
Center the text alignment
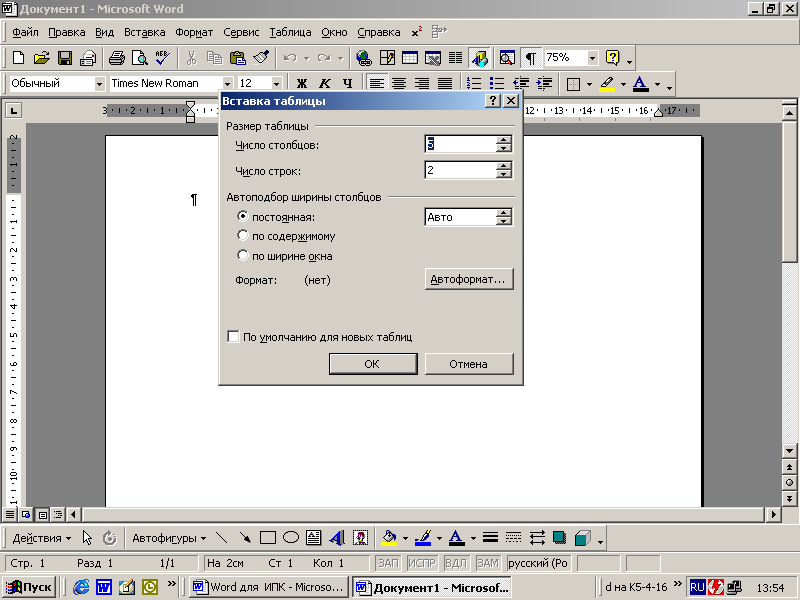[399, 83]
